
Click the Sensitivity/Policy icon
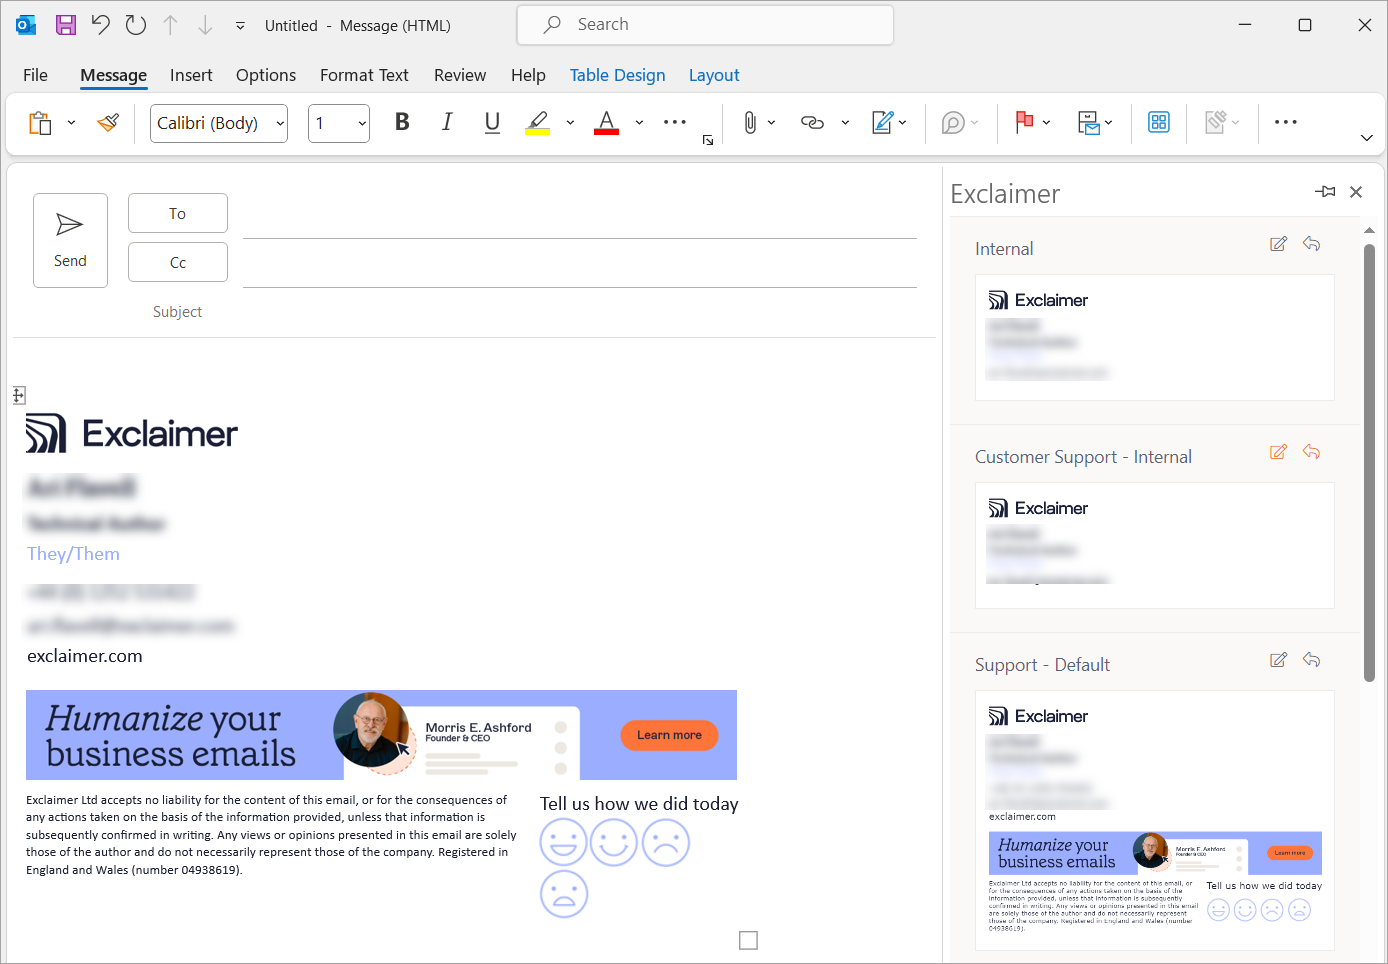[x=1089, y=123]
